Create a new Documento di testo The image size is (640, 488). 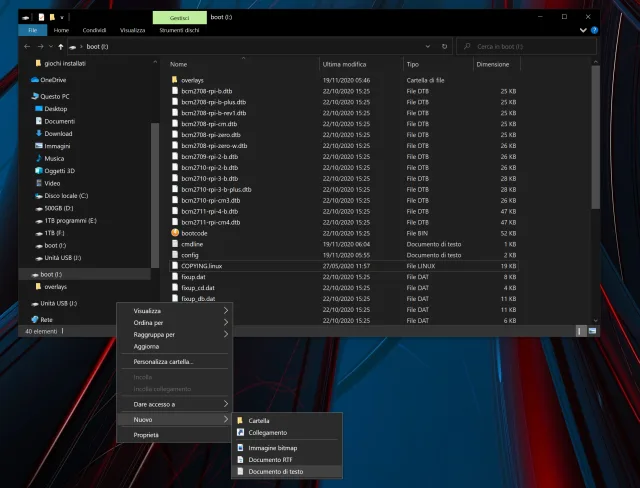287,471
